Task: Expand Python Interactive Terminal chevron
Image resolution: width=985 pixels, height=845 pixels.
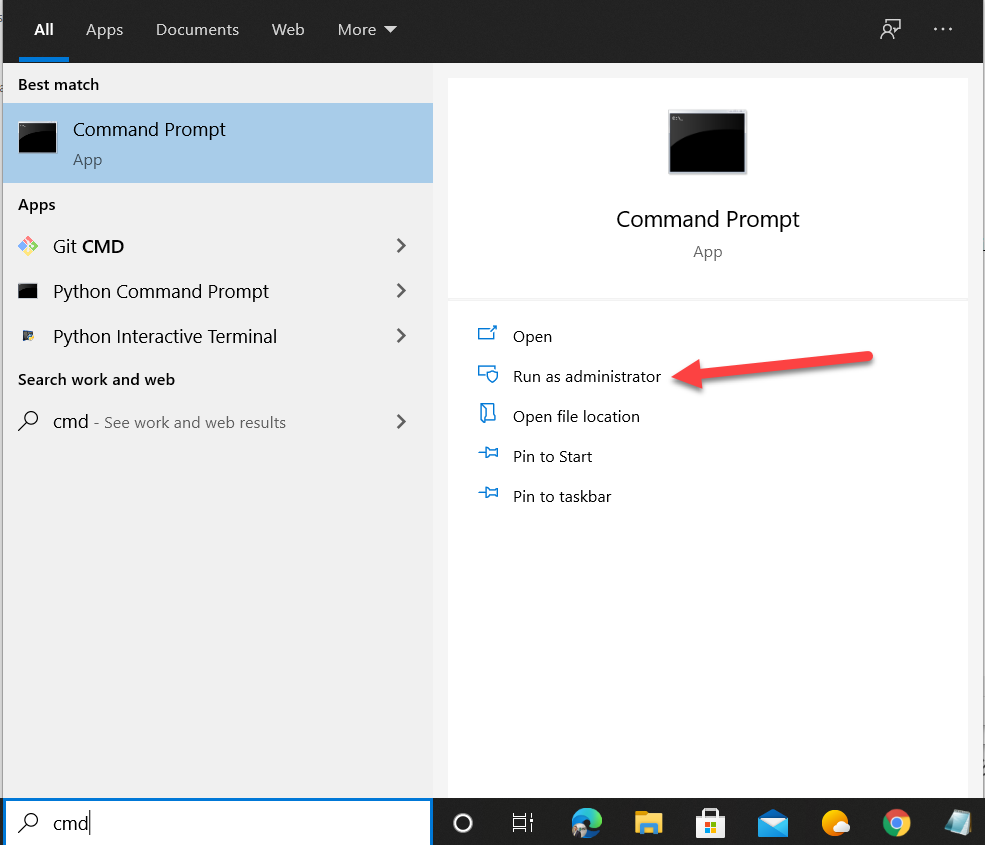Action: coord(401,336)
